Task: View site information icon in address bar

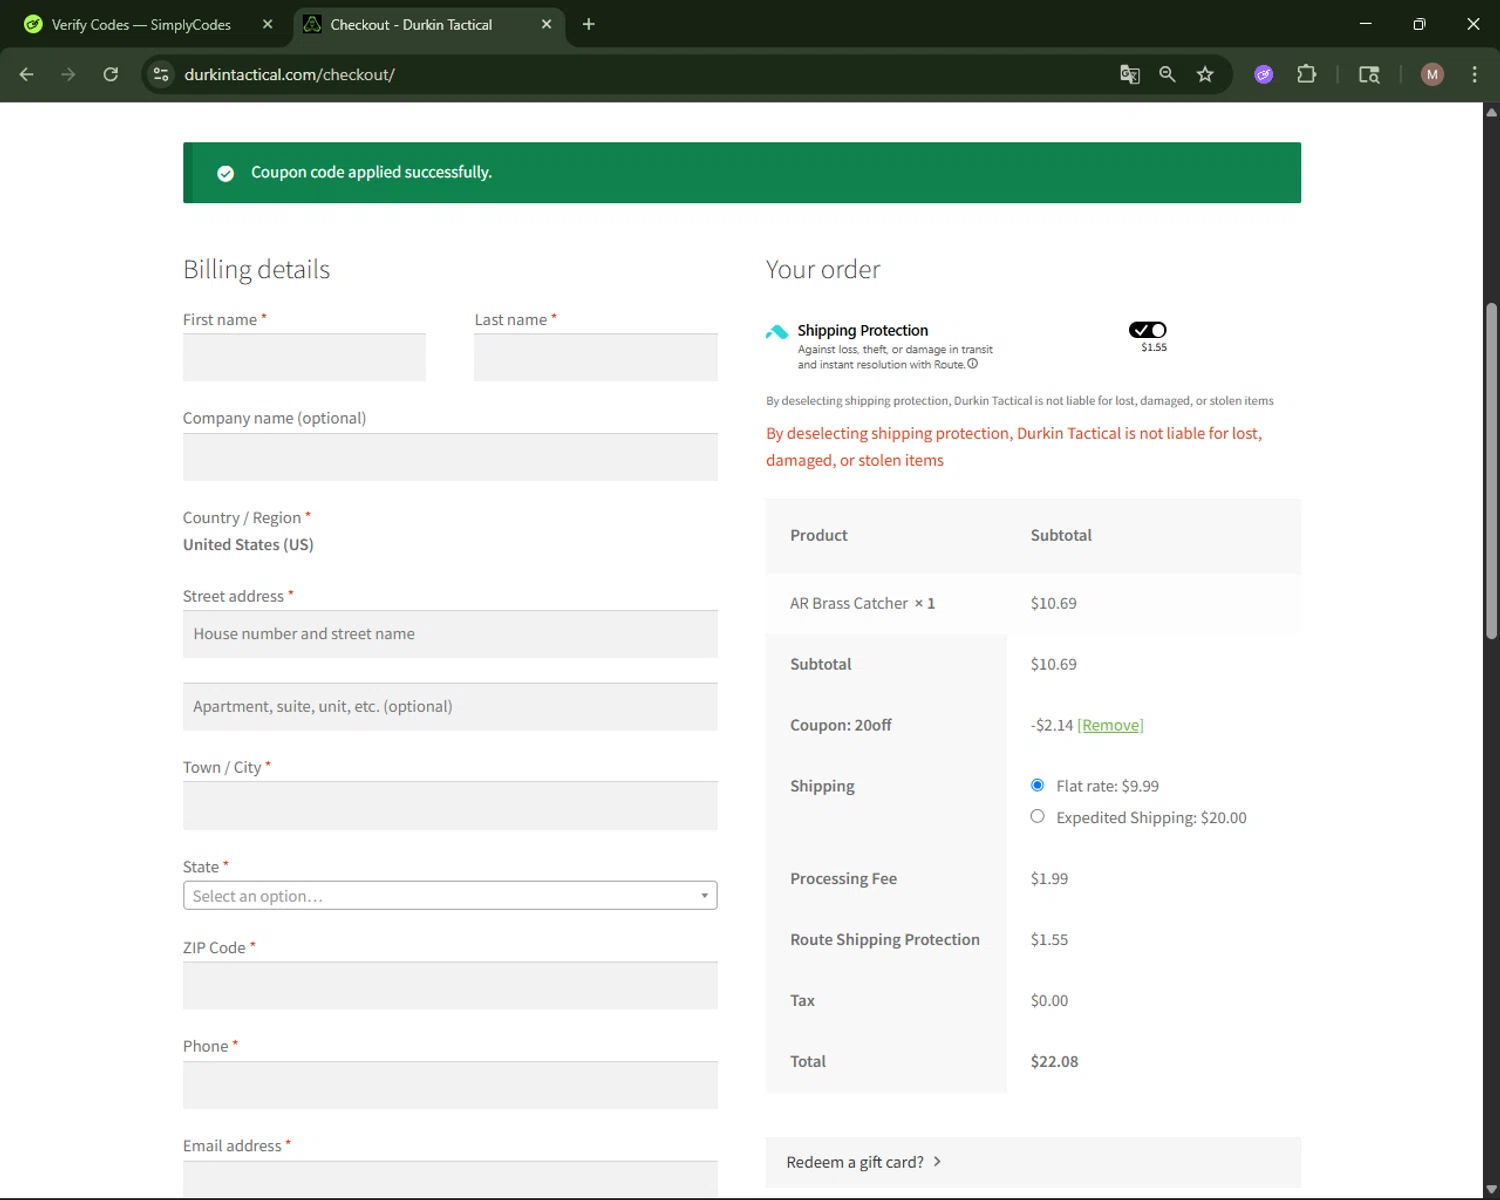Action: (161, 74)
